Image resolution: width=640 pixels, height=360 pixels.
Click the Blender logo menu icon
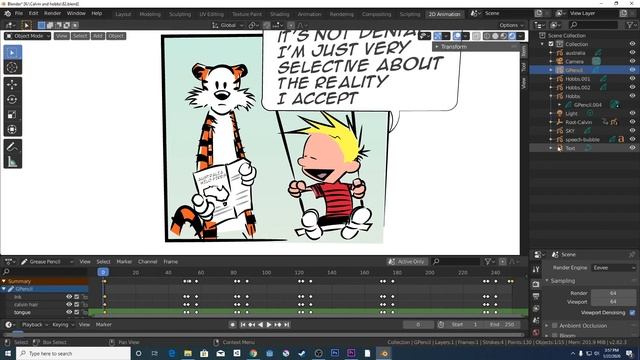click(7, 13)
